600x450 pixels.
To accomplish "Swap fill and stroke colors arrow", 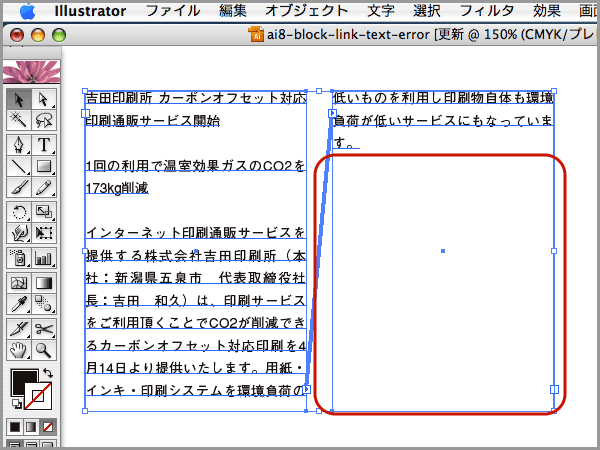I will point(47,372).
